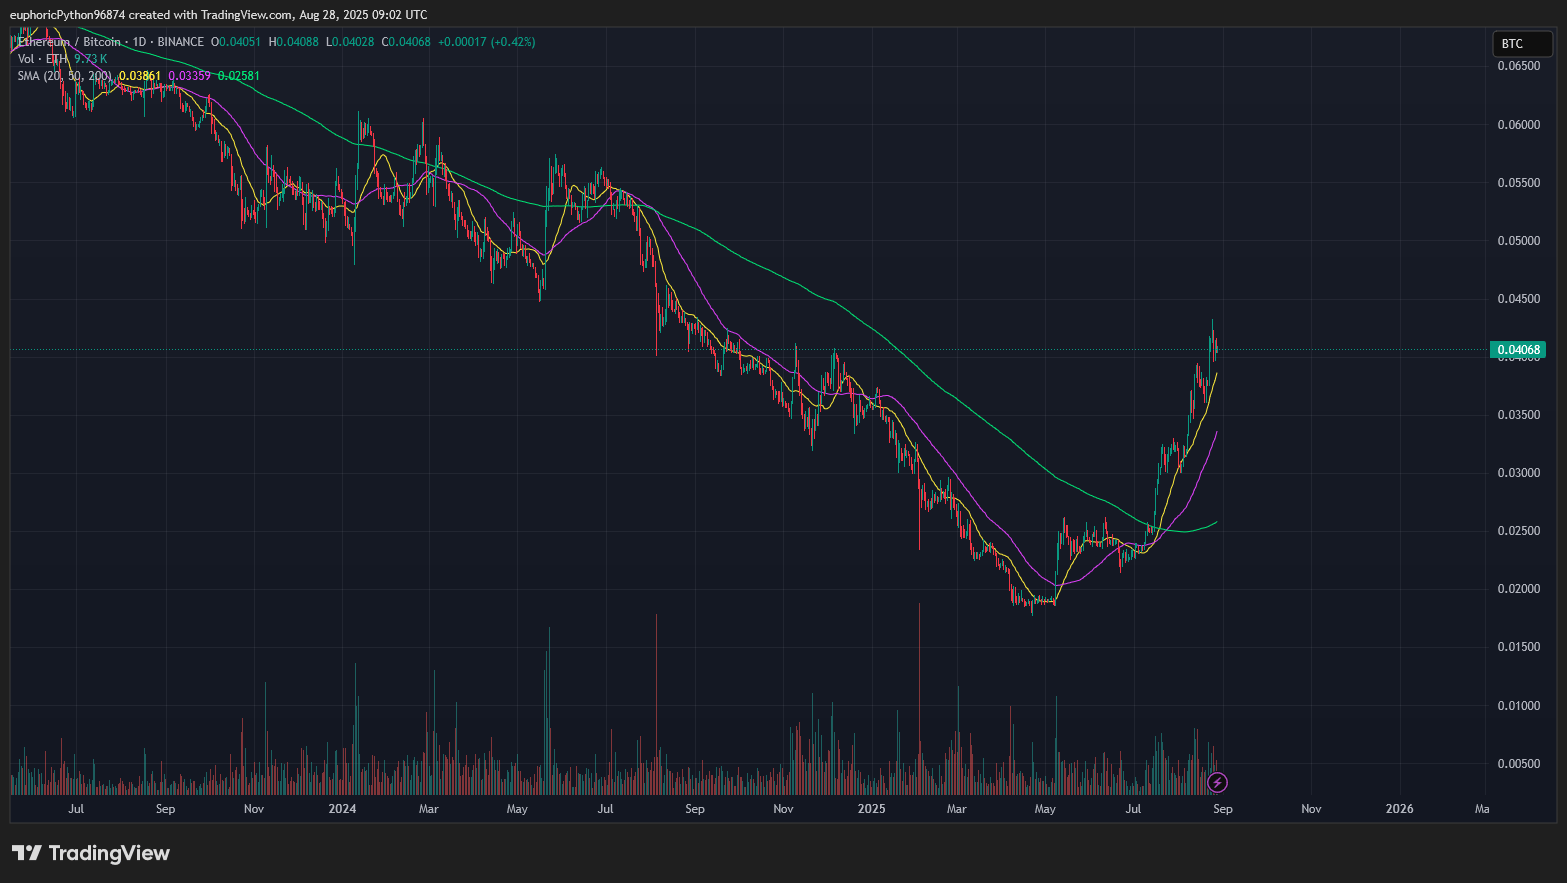Click the 0.04500 price axis label
The image size is (1567, 883).
(1518, 299)
